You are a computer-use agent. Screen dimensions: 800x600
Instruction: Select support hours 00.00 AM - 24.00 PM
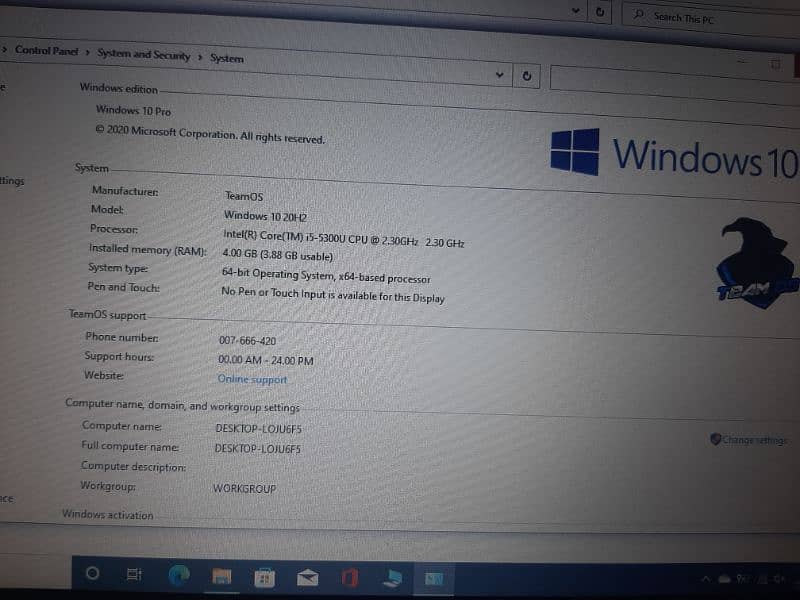[266, 360]
